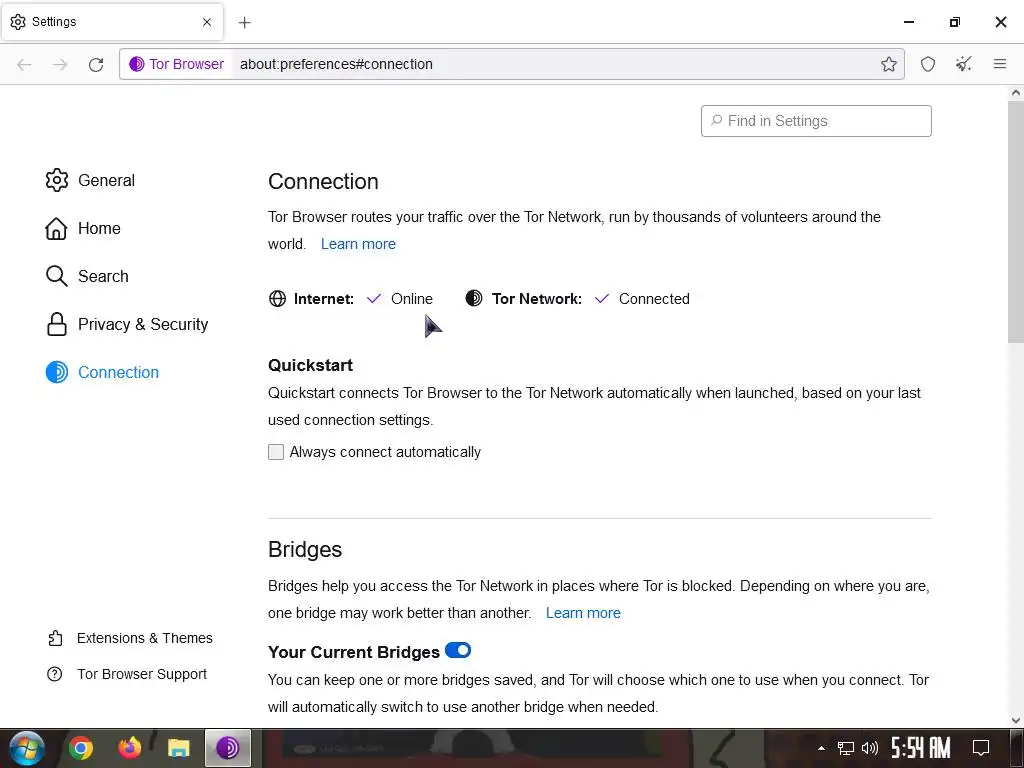Open the notification center icon
The width and height of the screenshot is (1024, 768).
pos(981,748)
